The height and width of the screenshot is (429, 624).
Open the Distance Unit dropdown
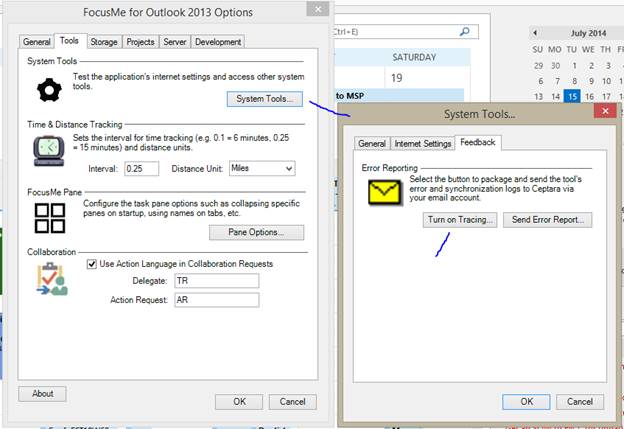tap(262, 168)
